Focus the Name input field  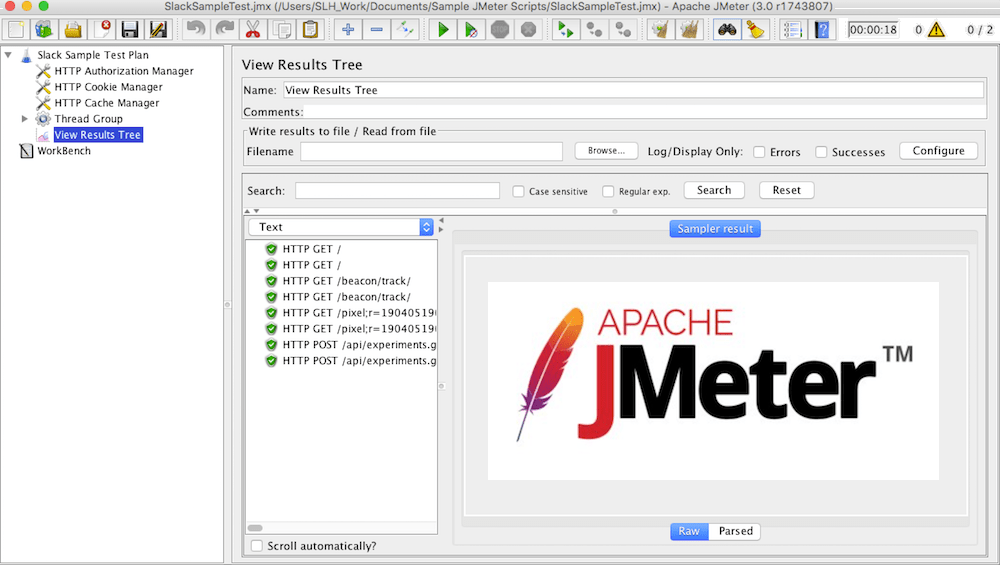click(x=633, y=90)
